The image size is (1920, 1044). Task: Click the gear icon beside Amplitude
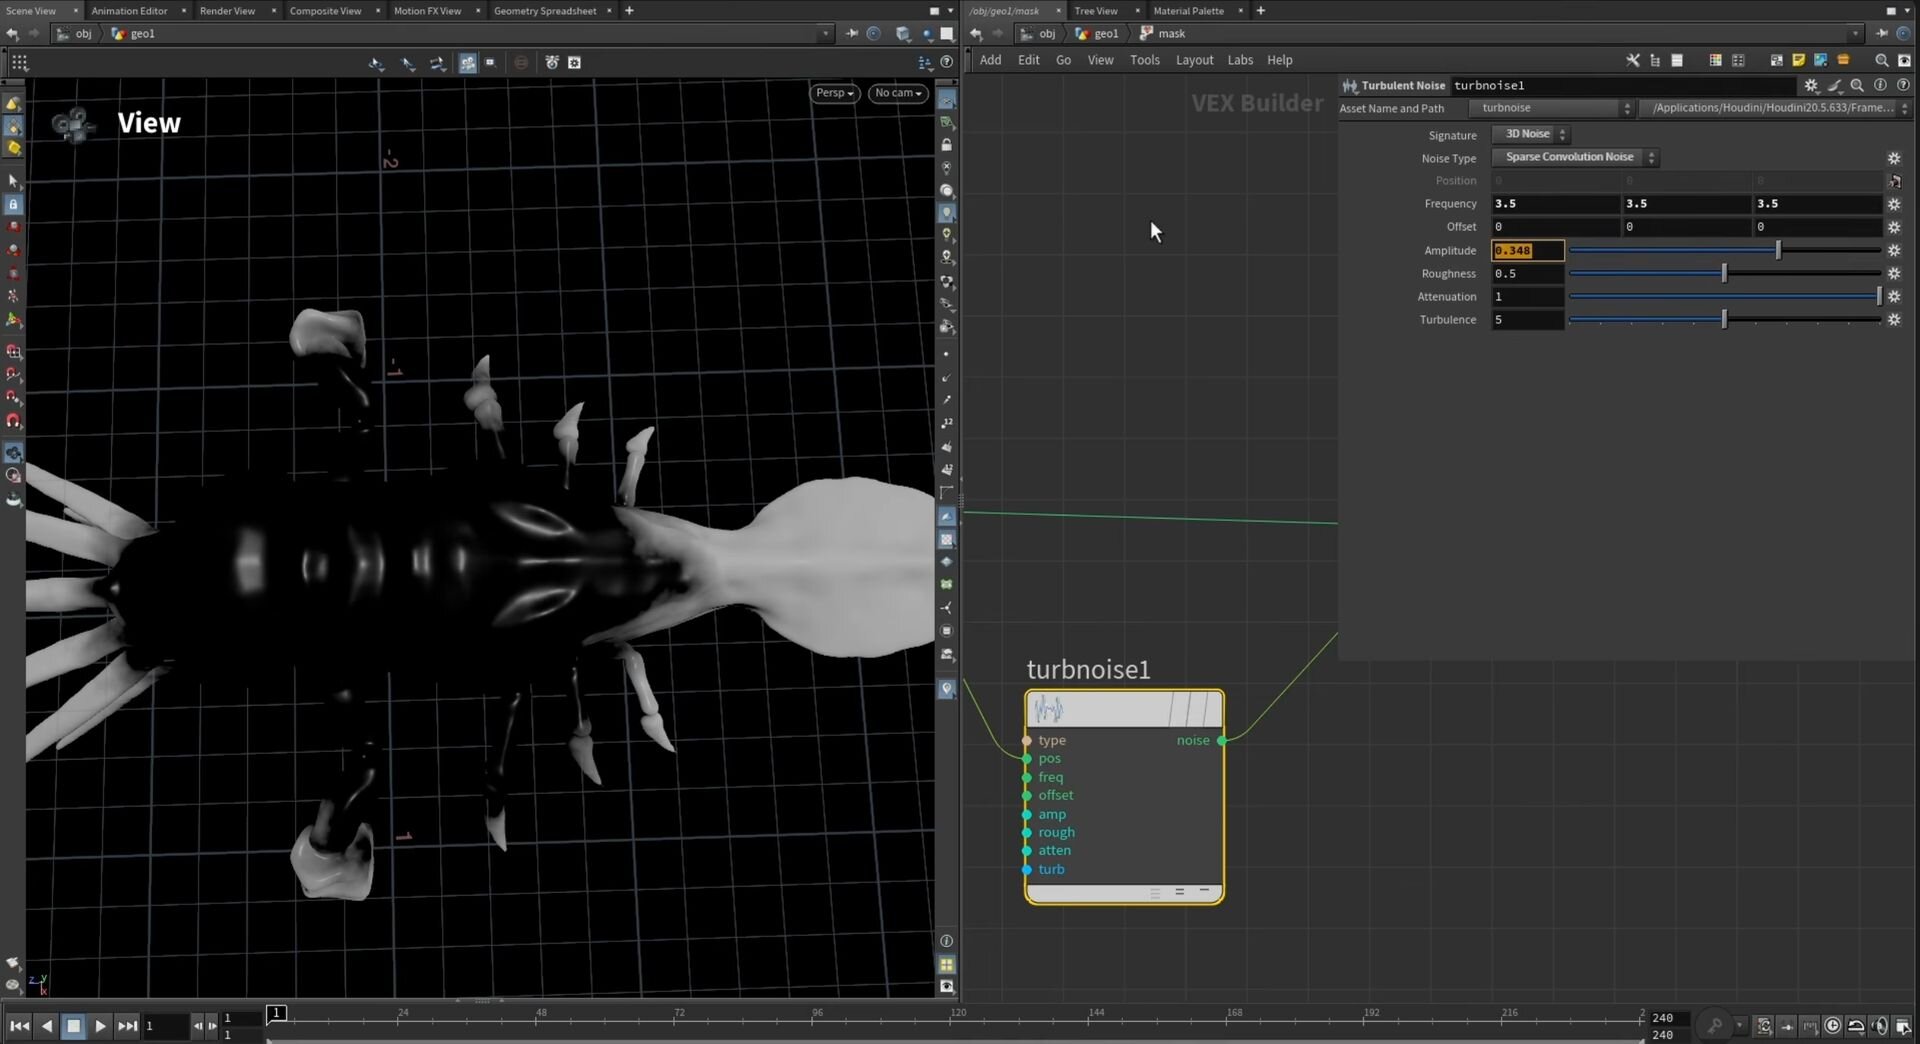click(1893, 251)
